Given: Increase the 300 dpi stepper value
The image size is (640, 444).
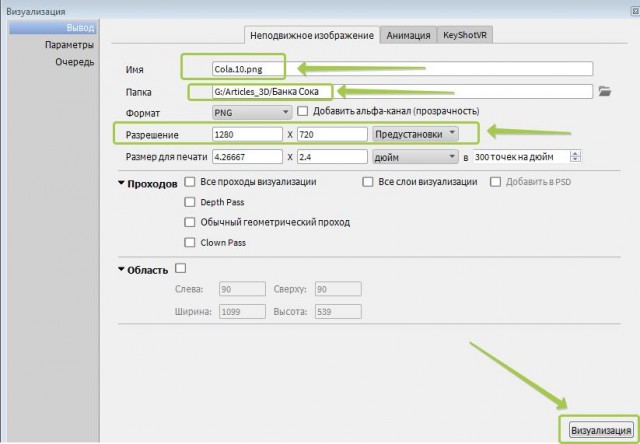Looking at the screenshot, I should pos(576,153).
